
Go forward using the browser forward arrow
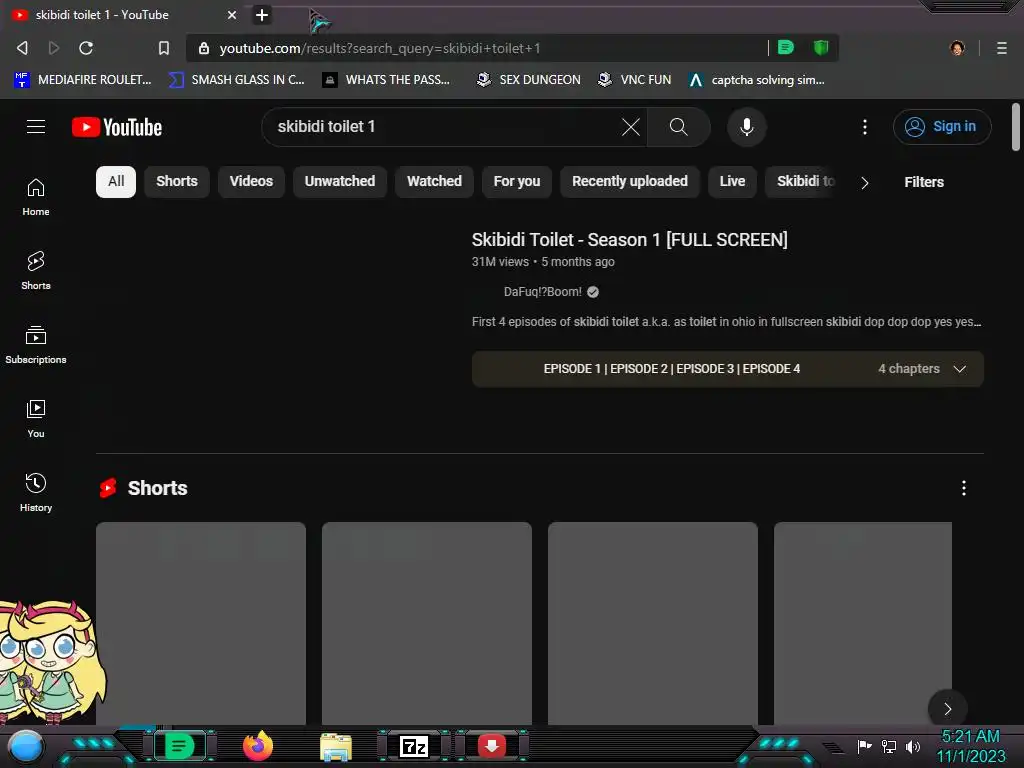pyautogui.click(x=54, y=48)
